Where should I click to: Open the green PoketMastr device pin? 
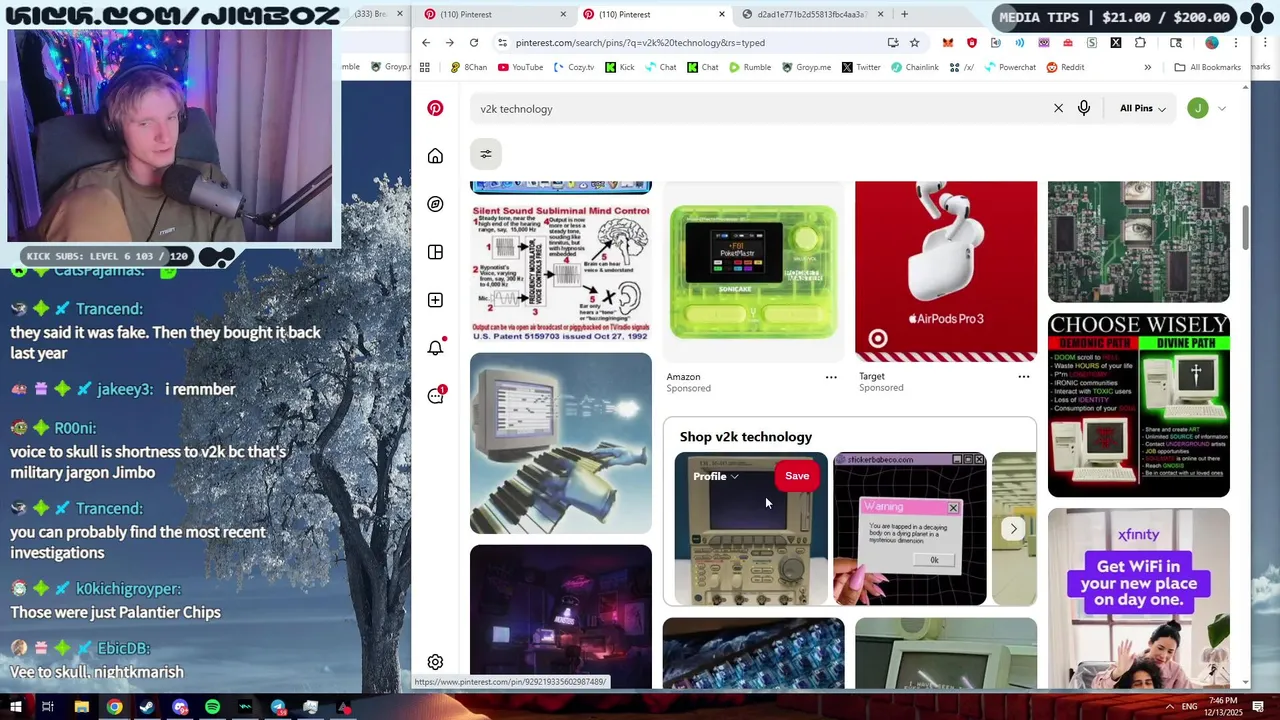754,272
